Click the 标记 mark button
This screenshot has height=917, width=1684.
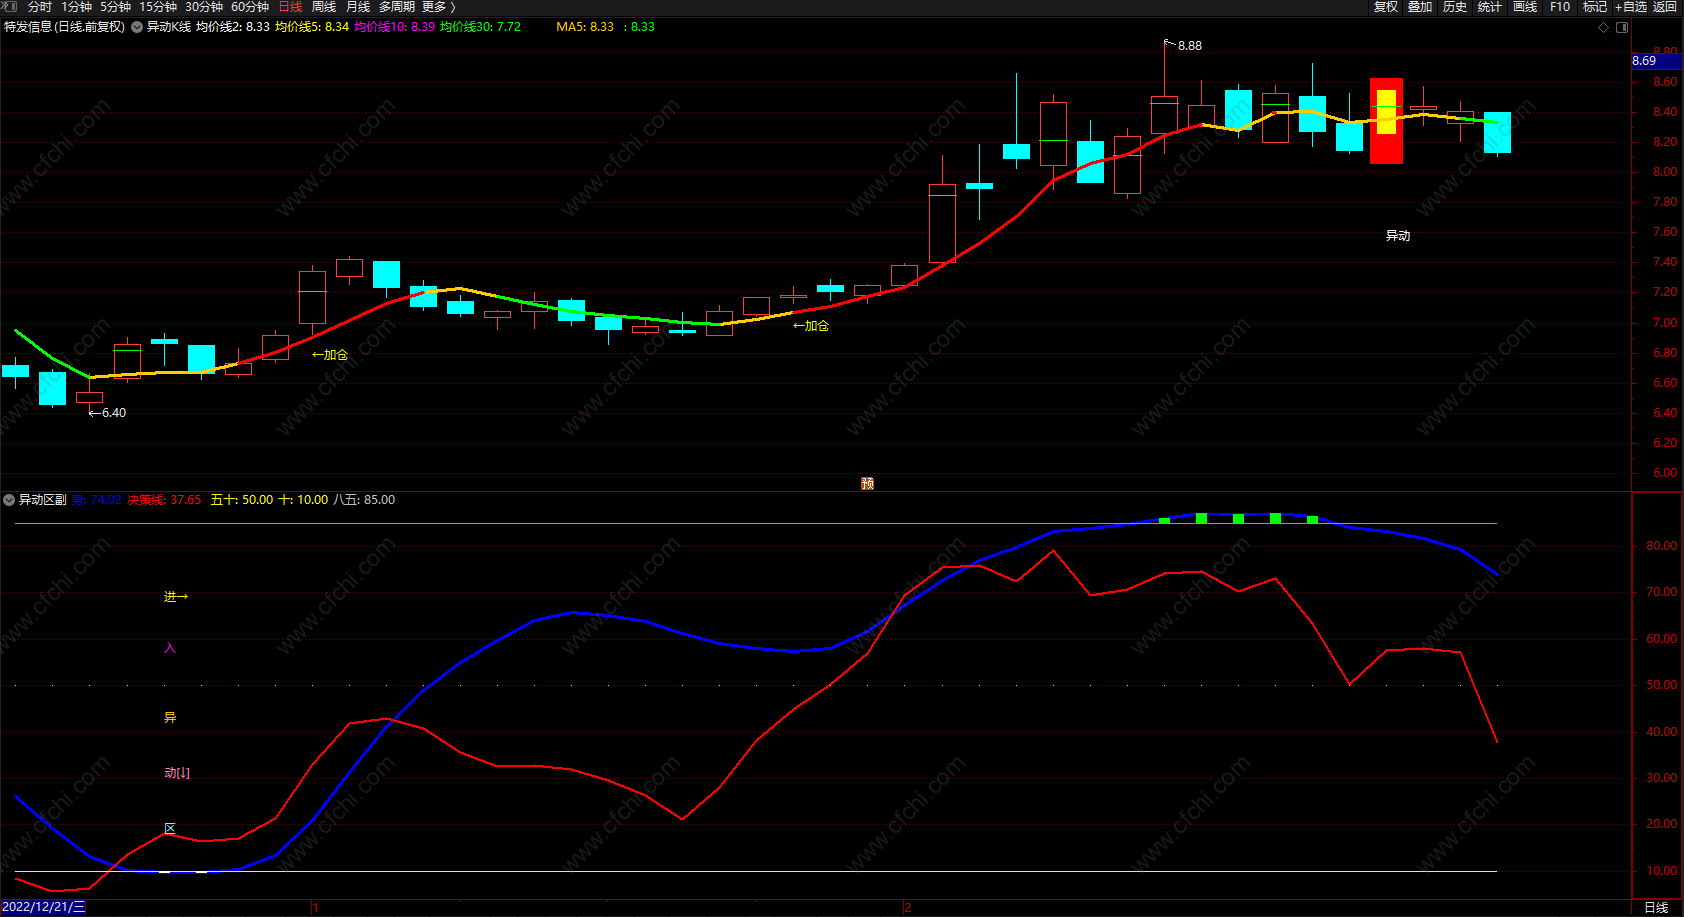(1595, 7)
